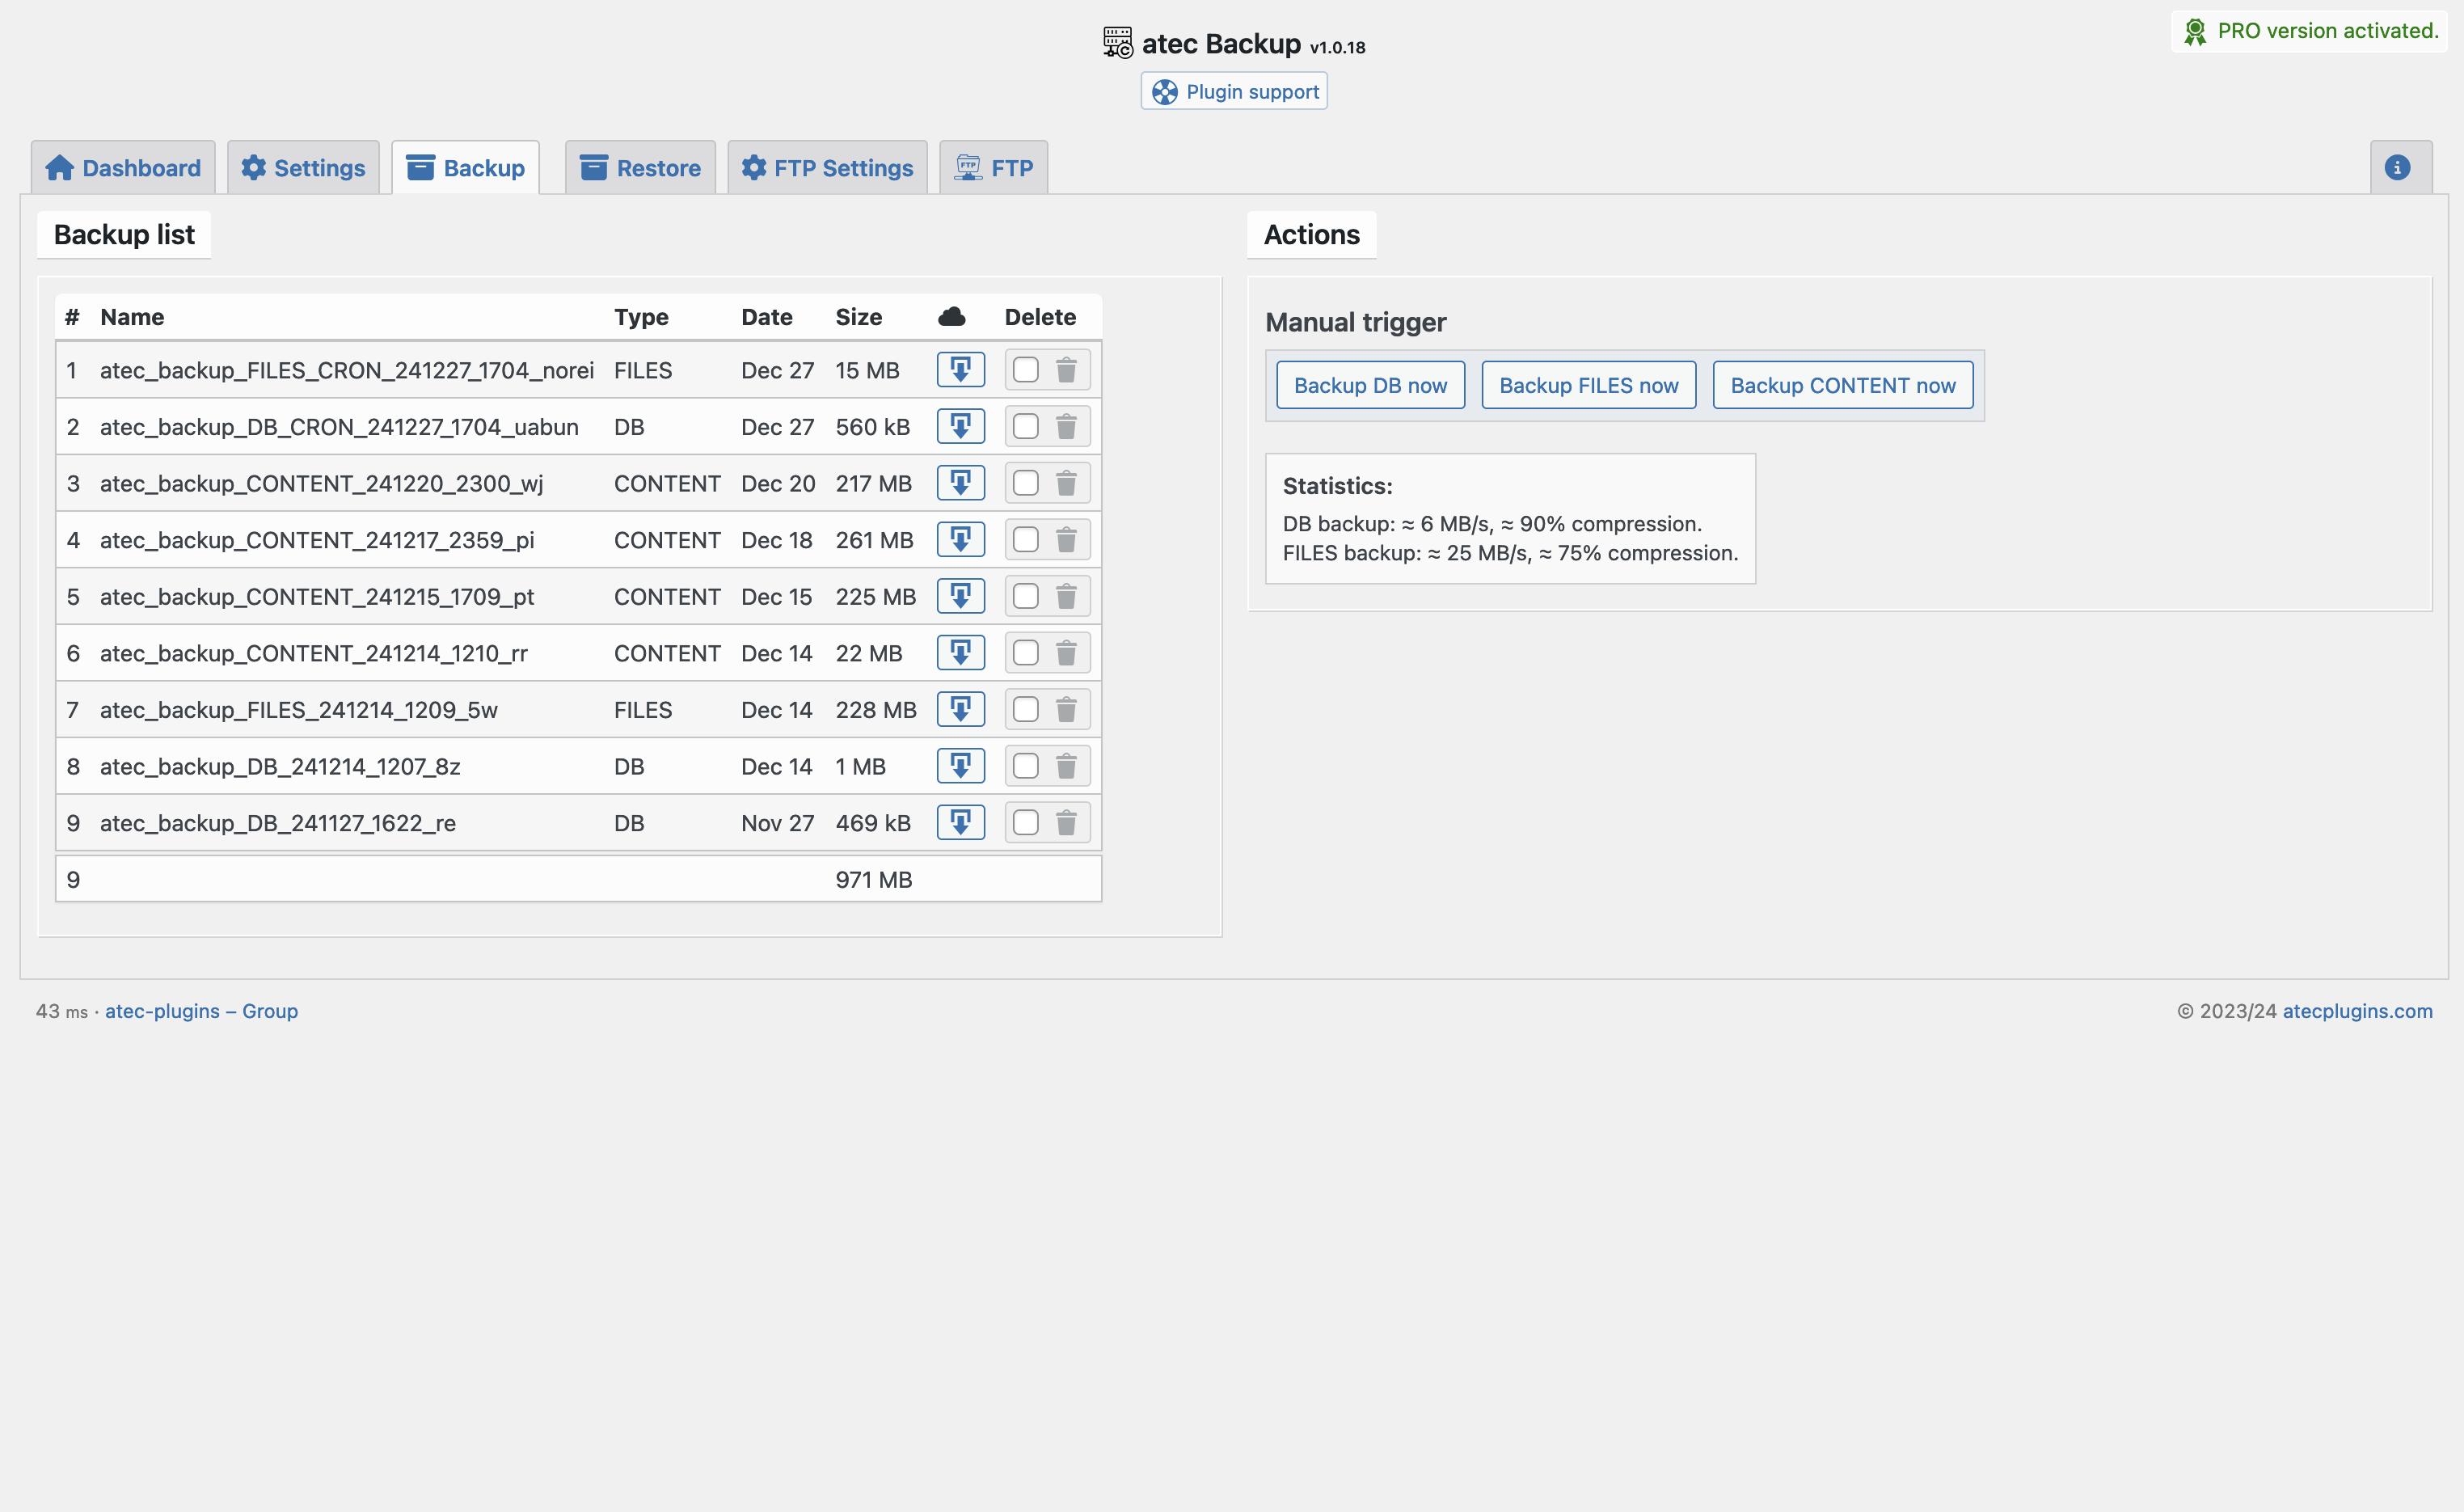The height and width of the screenshot is (1512, 2464).
Task: Click trash icon for DB_CRON_241227 backup
Action: tap(1066, 427)
